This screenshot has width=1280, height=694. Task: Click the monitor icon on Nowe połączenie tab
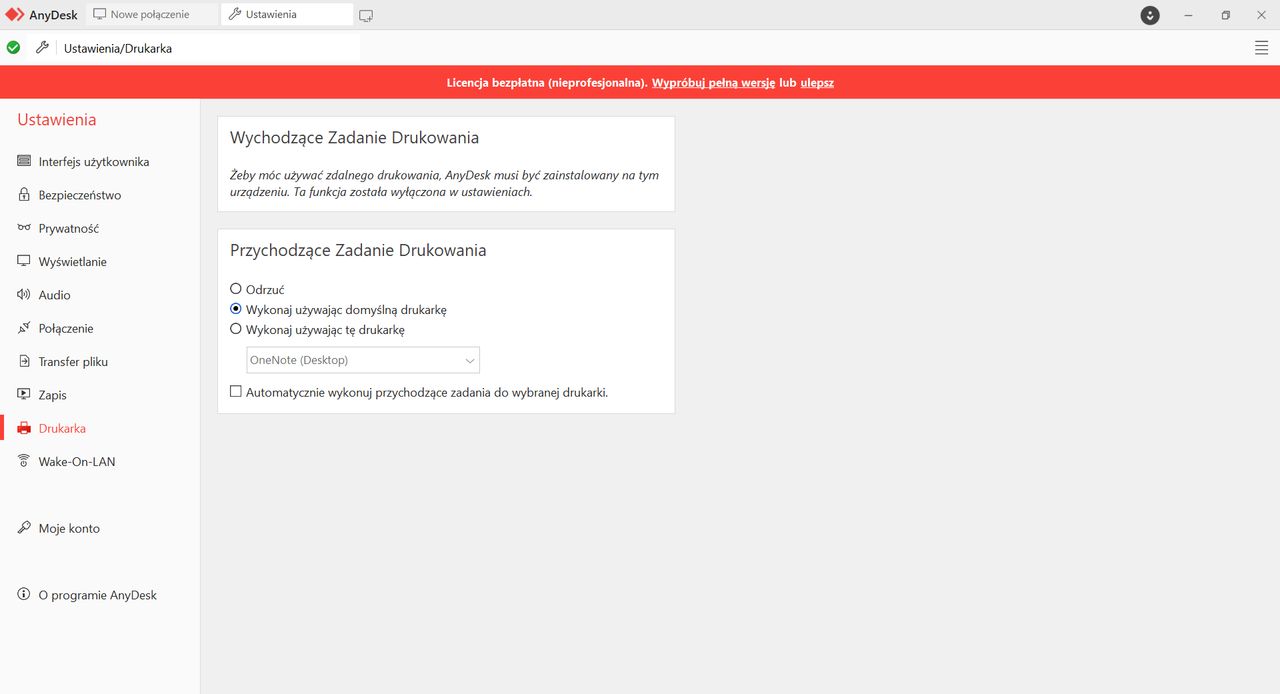click(x=100, y=15)
